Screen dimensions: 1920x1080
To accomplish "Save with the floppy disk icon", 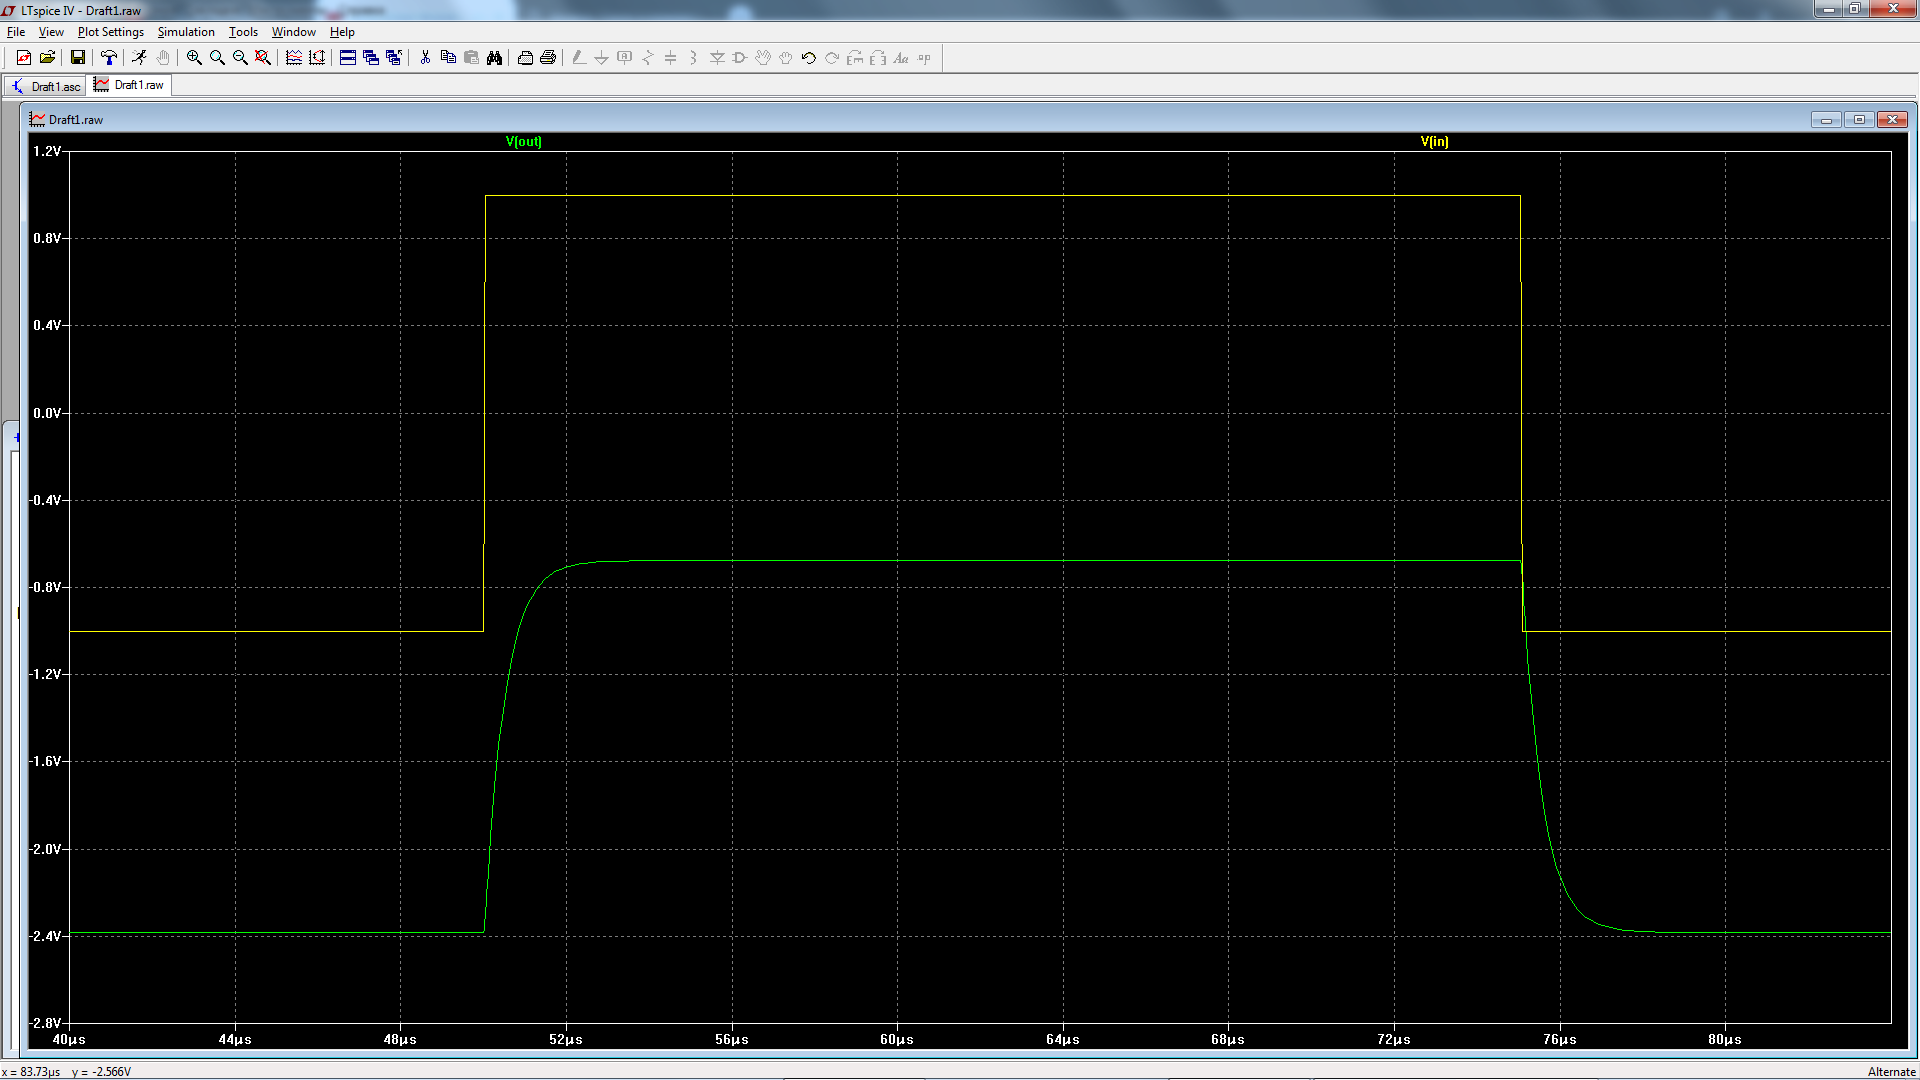I will pos(77,58).
